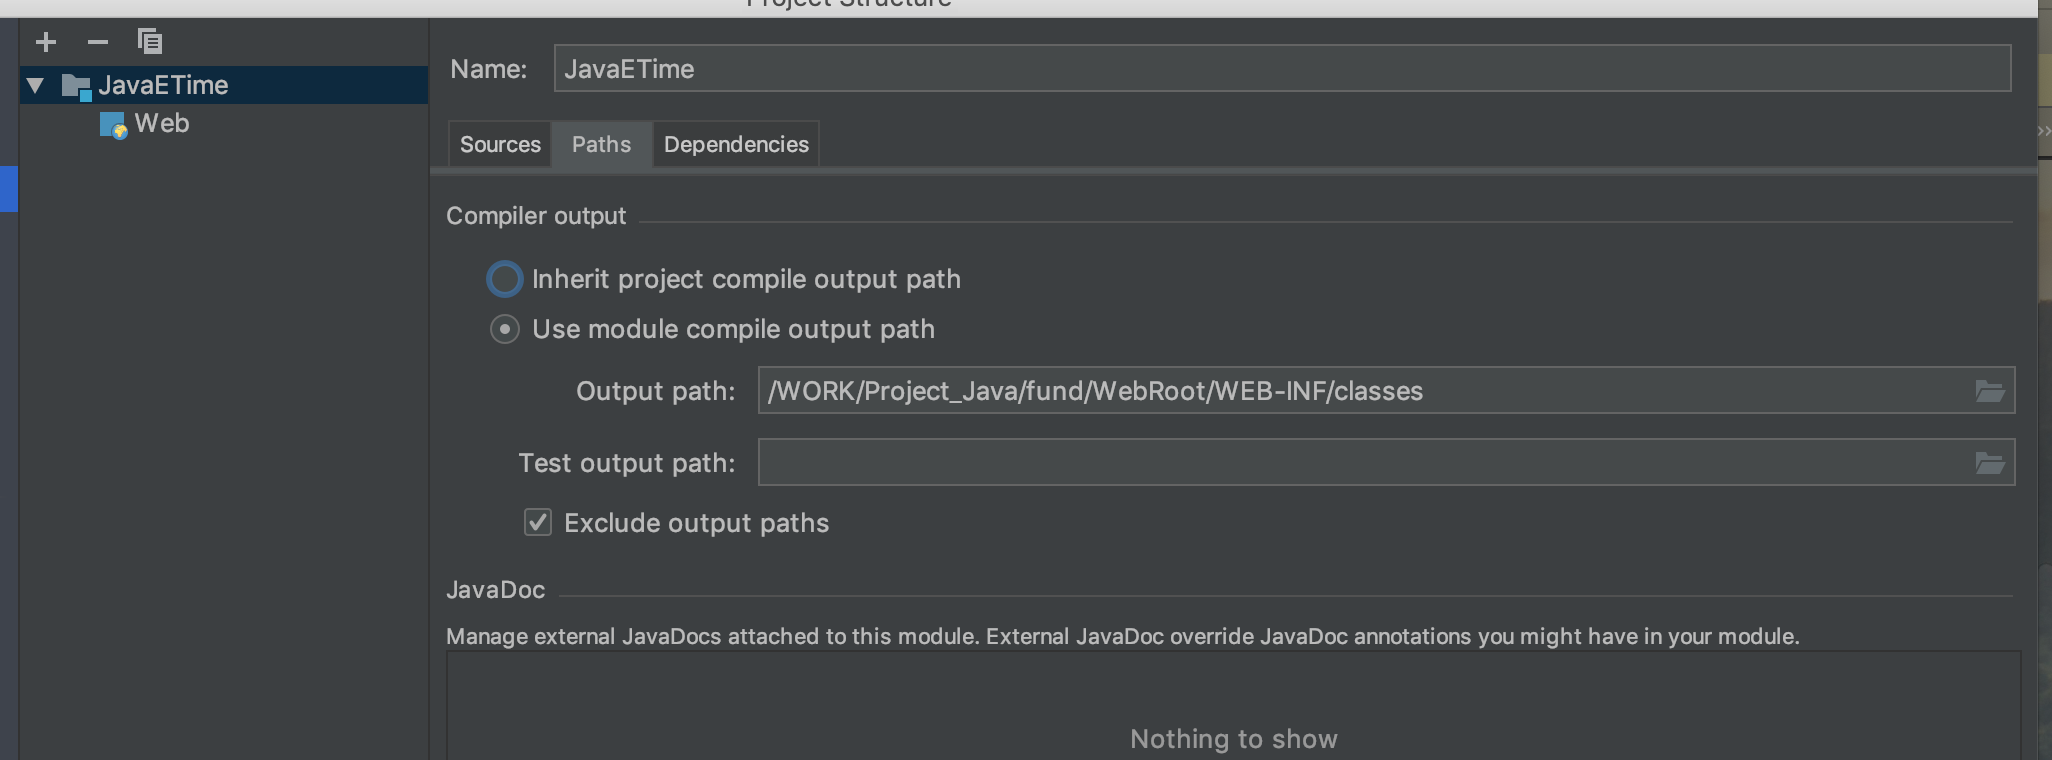Click the module Name input field
Screen dimensions: 2052x760
click(1280, 69)
